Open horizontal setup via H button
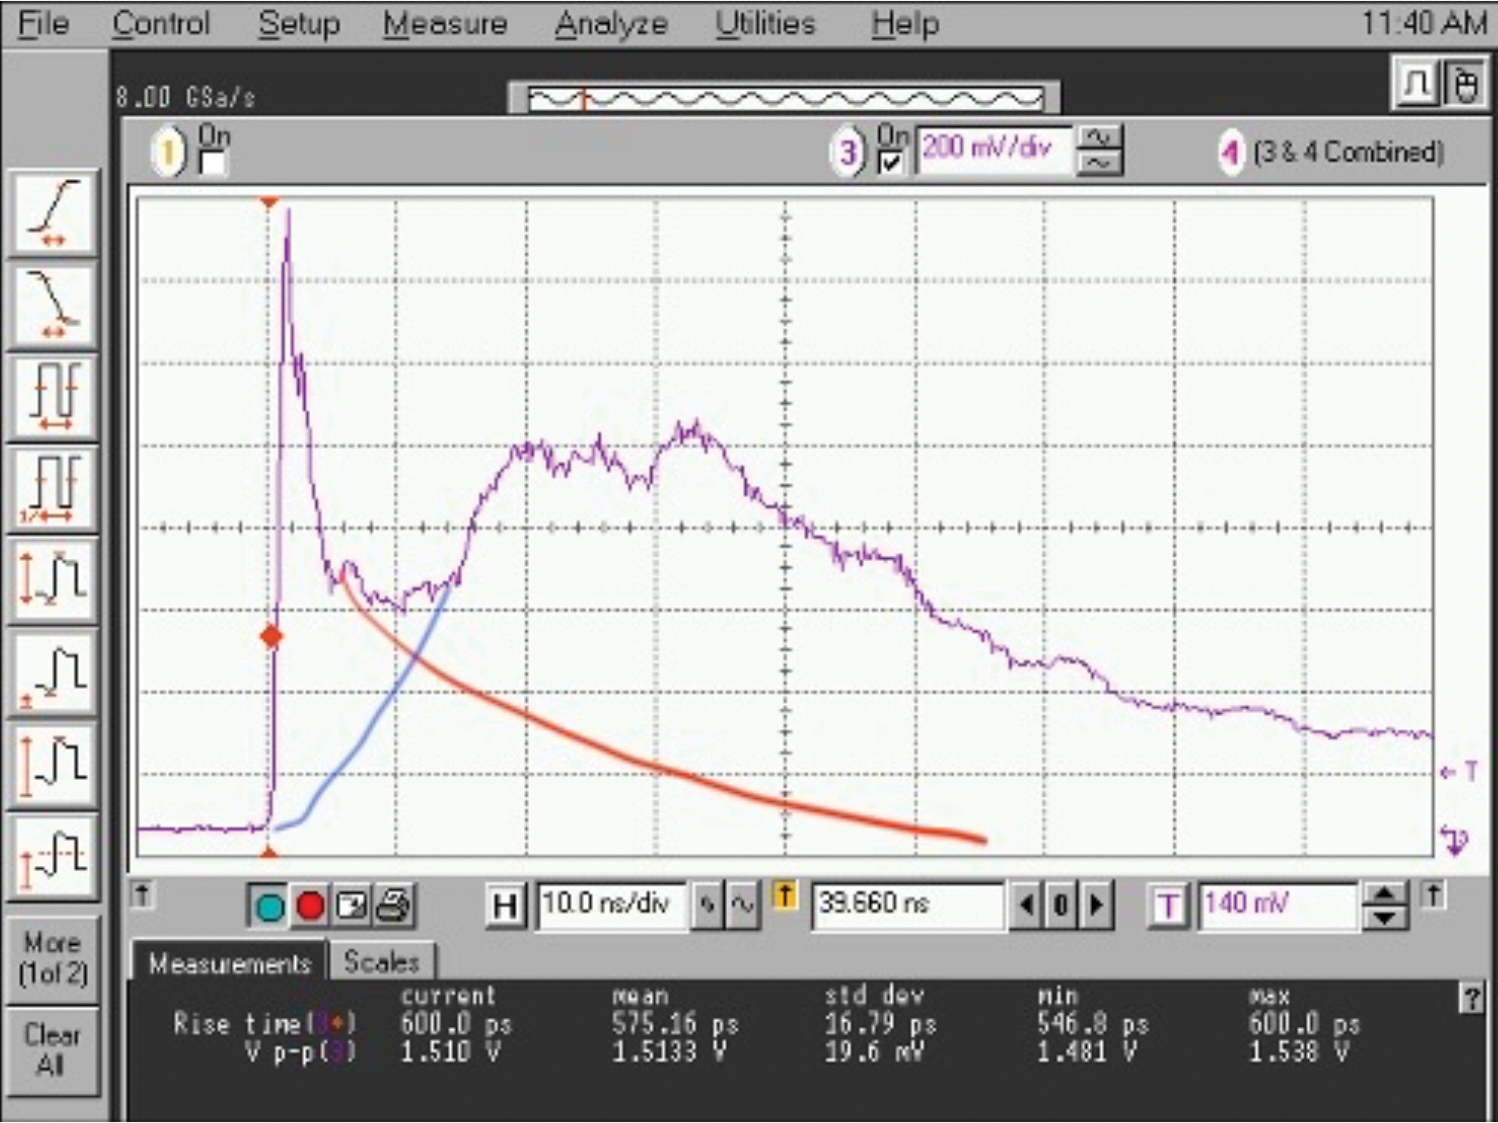Screen dimensions: 1498x1123 506,906
